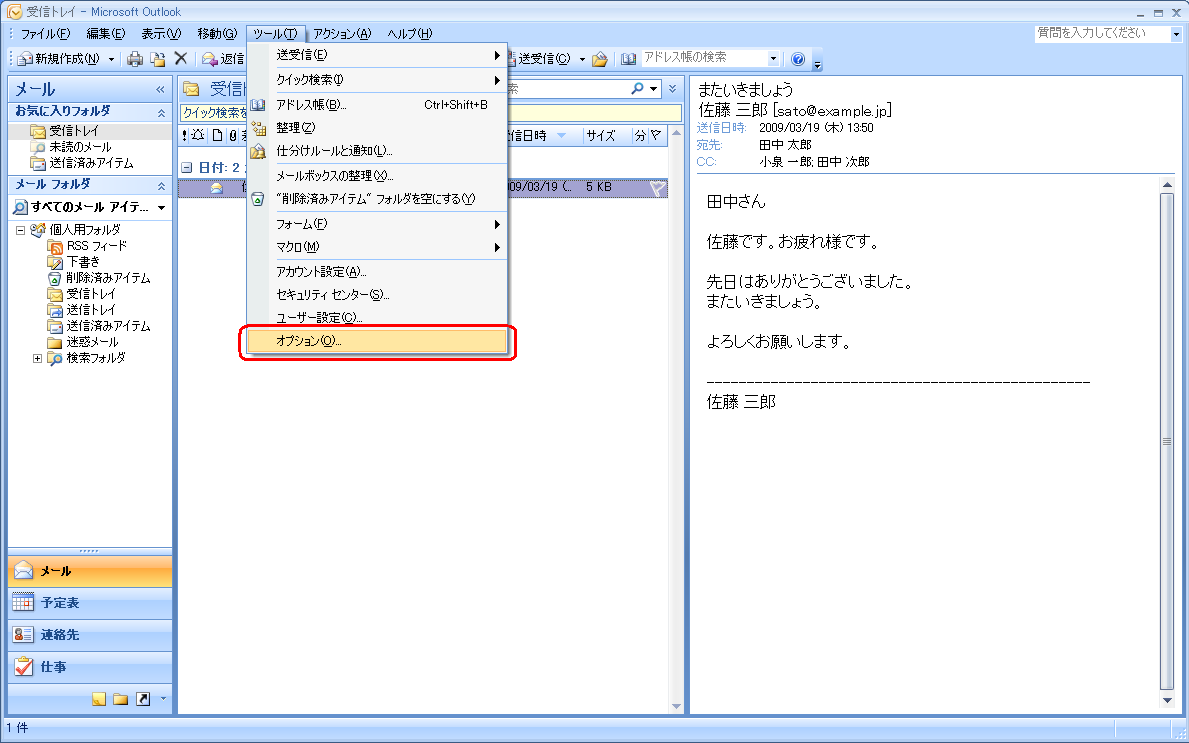Open 仕分けルールと通知 menu entry
This screenshot has height=743, width=1189.
(x=334, y=151)
